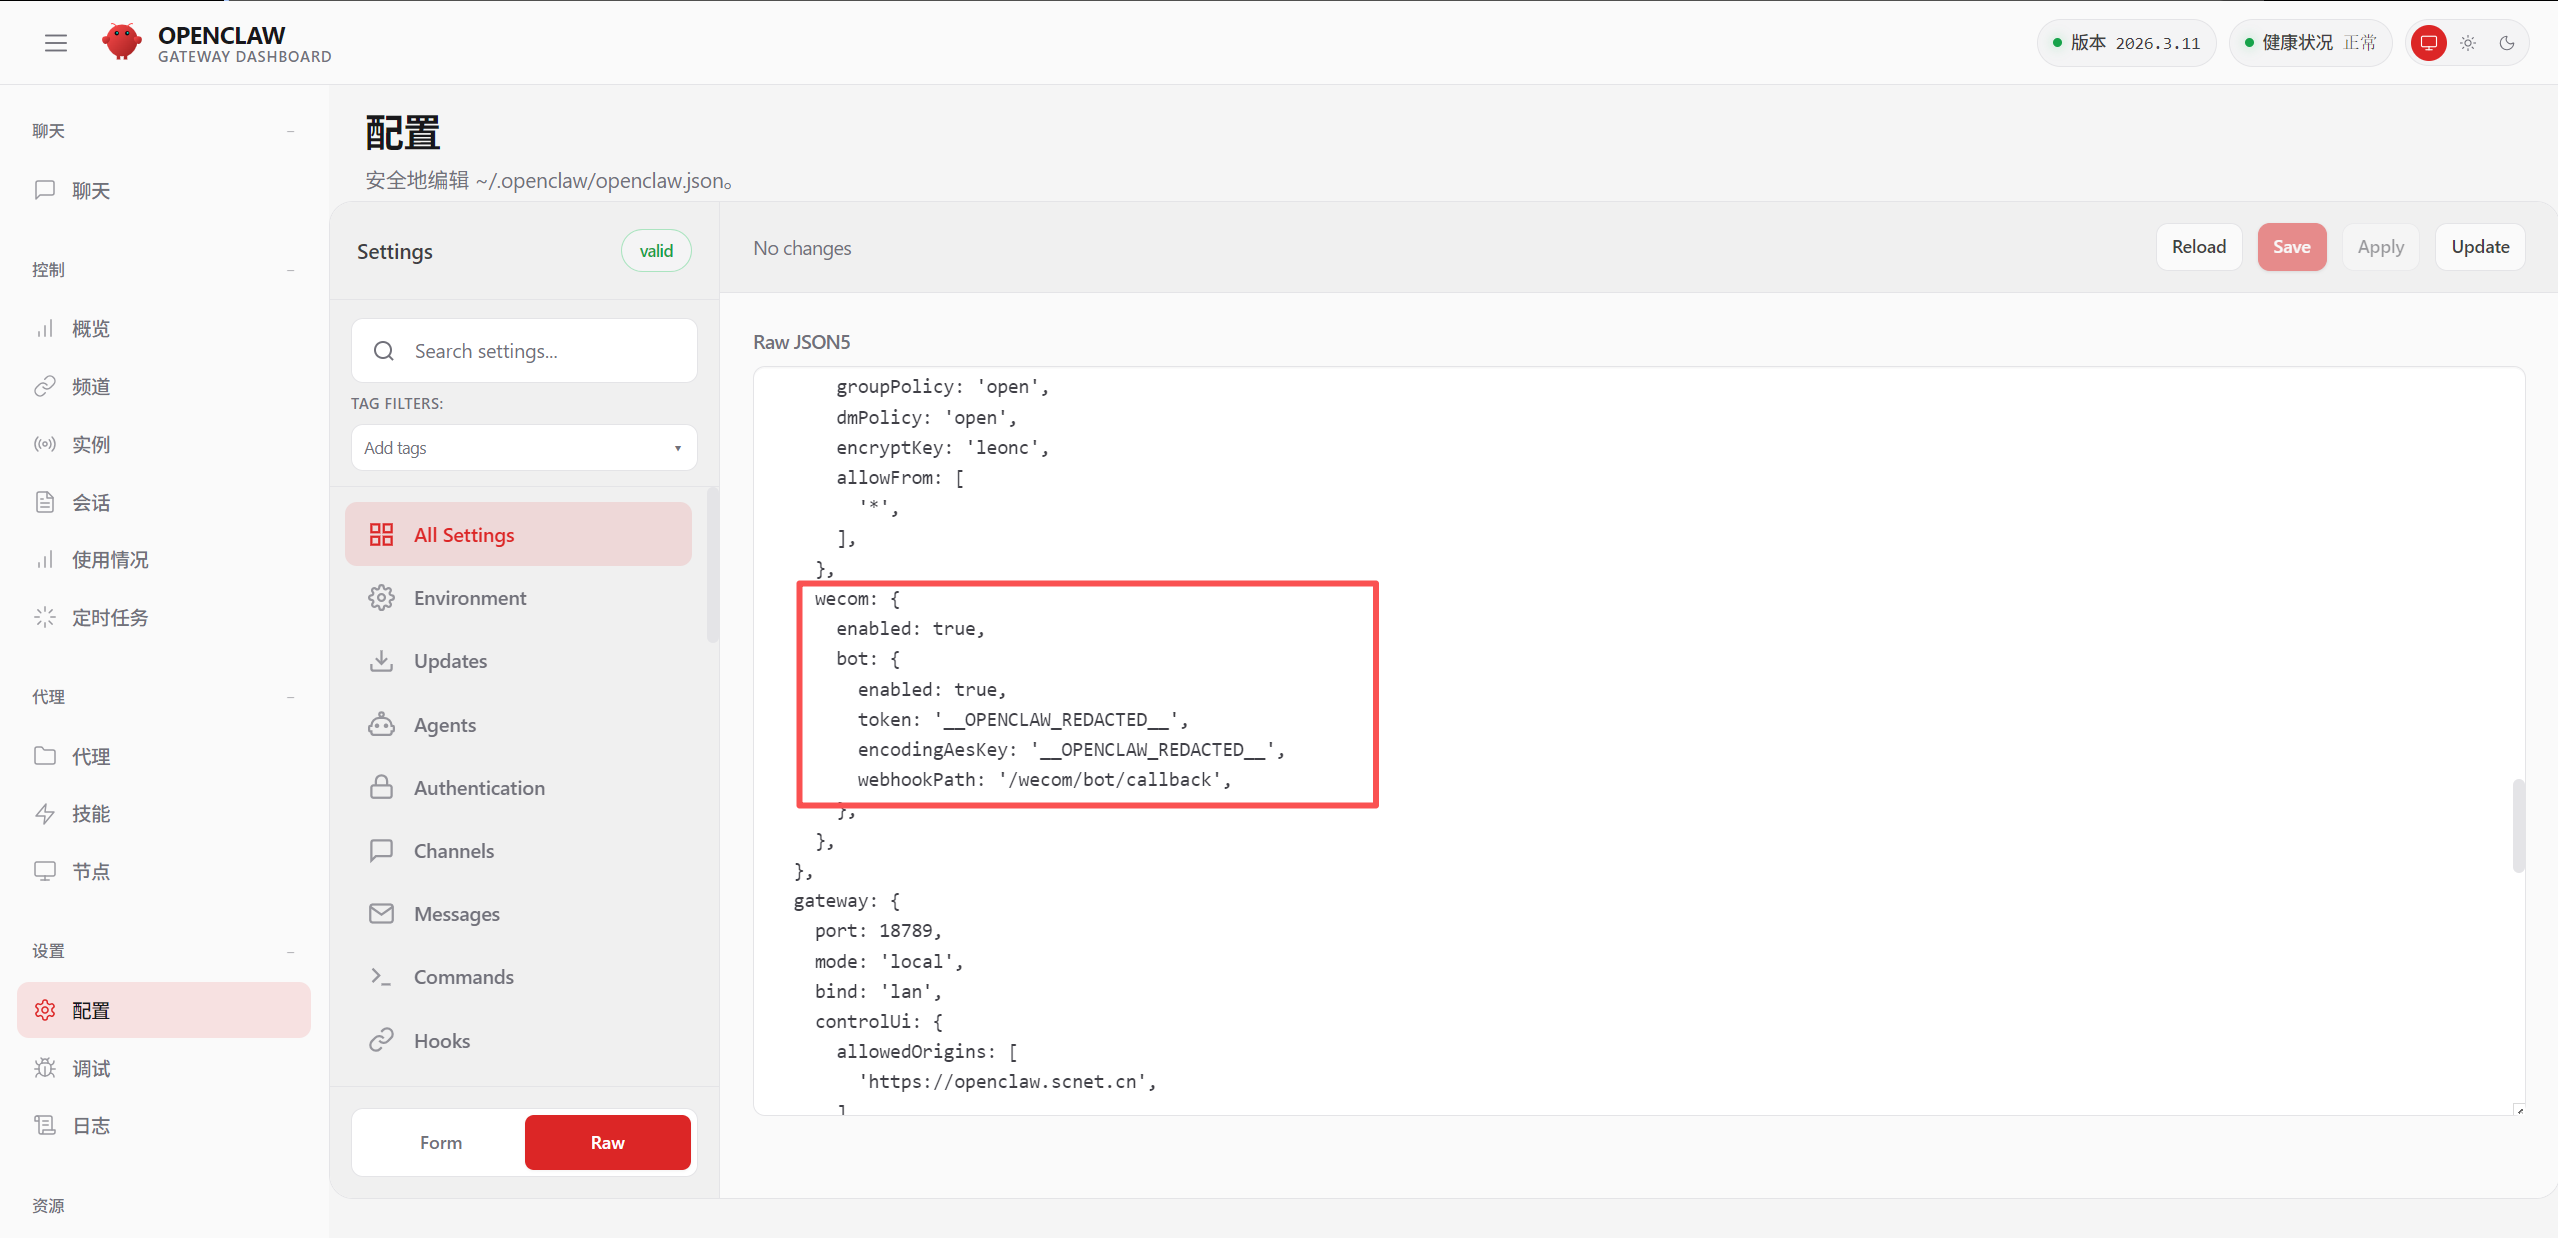The image size is (2558, 1238).
Task: Open the Add tags dropdown
Action: click(523, 448)
